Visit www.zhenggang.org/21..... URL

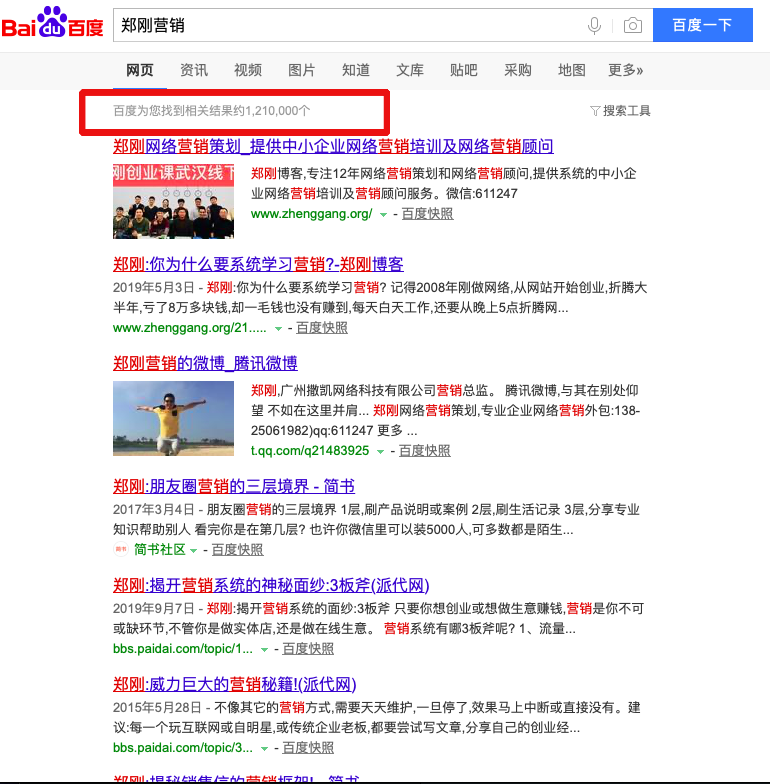[190, 328]
